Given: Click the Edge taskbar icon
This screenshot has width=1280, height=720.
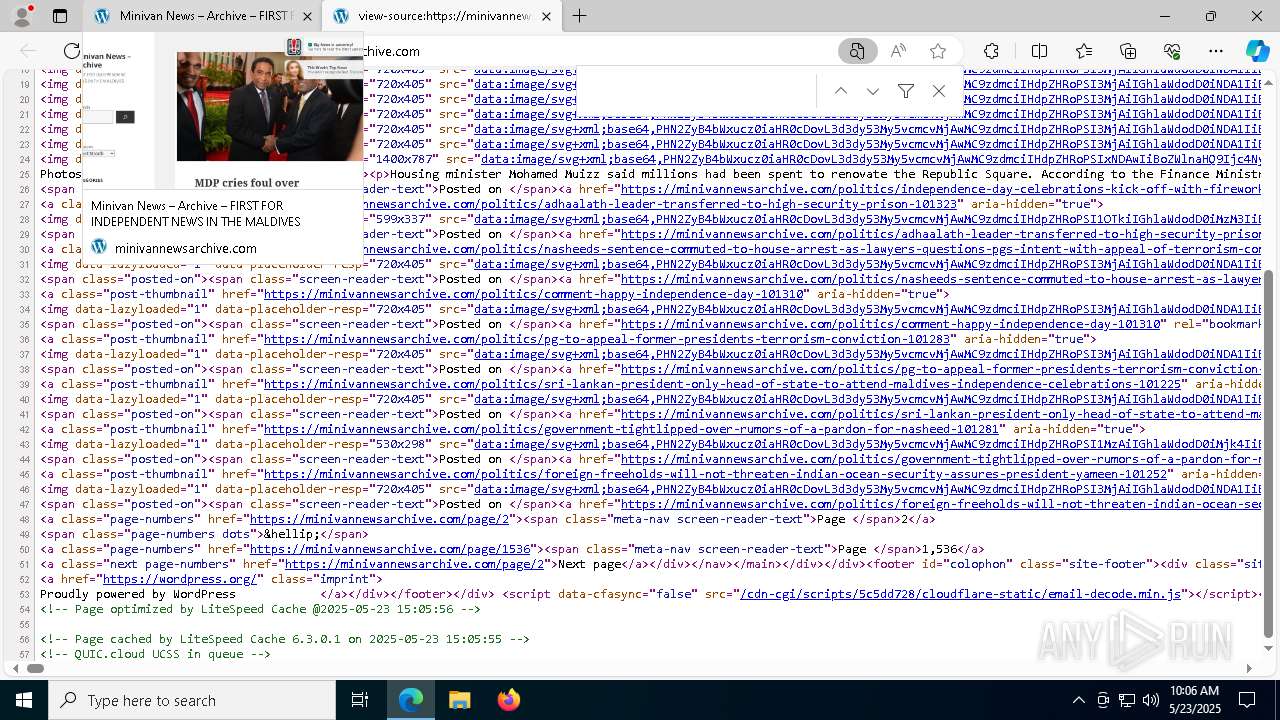Looking at the screenshot, I should tap(411, 700).
